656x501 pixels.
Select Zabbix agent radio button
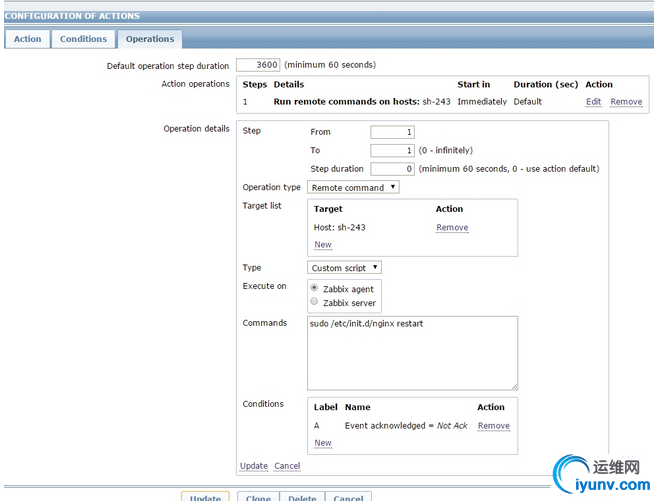tap(314, 288)
